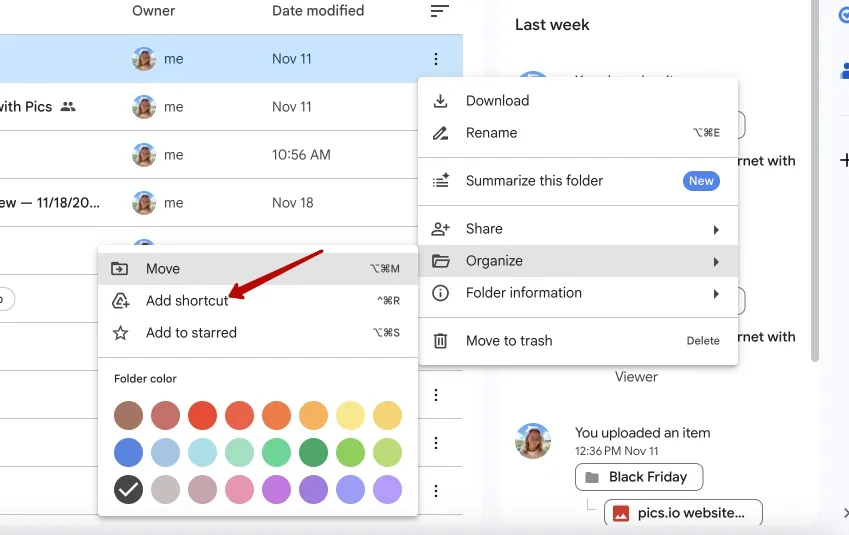This screenshot has width=849, height=535.
Task: Choose Move to trash
Action: [578, 341]
